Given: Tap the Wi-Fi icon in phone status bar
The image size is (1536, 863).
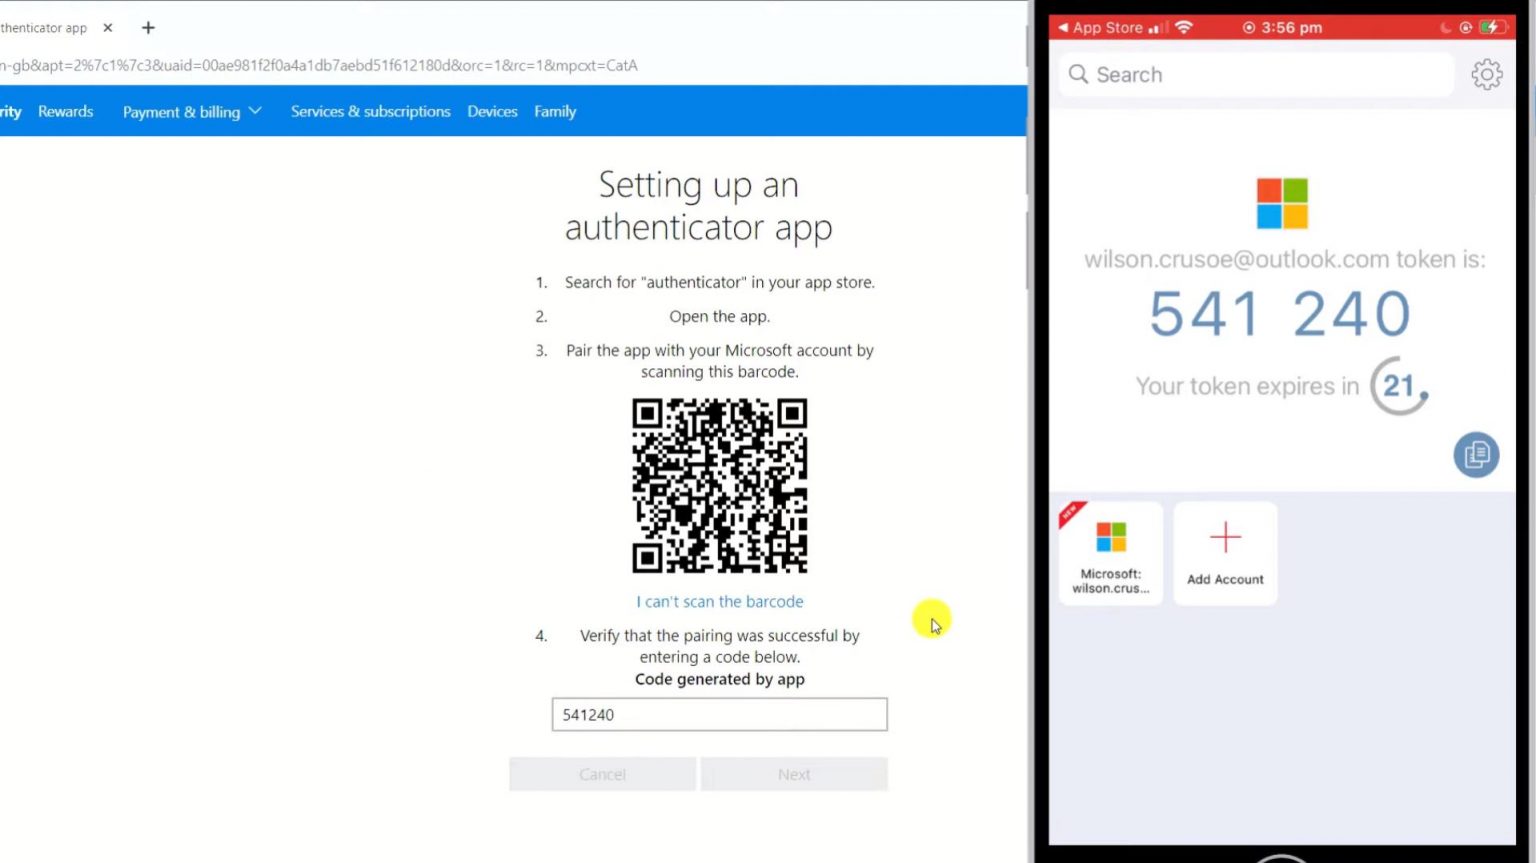Looking at the screenshot, I should [1183, 27].
